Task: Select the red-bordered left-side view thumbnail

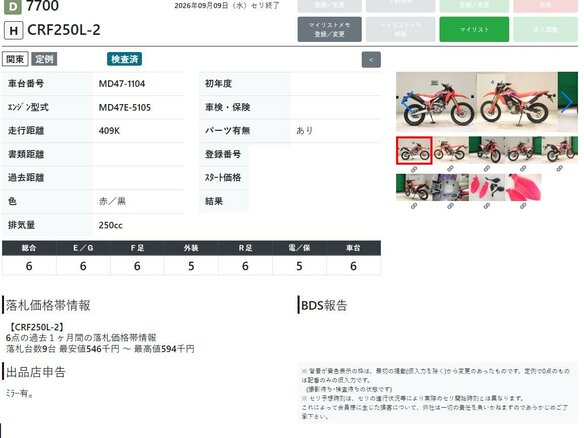Action: (x=414, y=150)
